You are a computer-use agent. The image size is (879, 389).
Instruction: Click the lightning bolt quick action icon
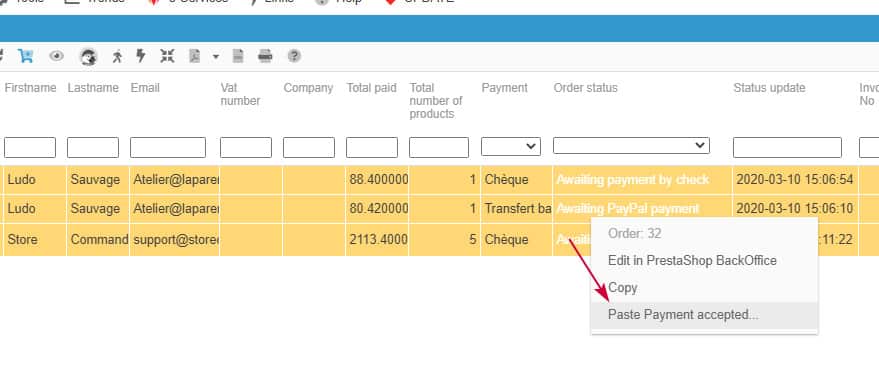141,56
